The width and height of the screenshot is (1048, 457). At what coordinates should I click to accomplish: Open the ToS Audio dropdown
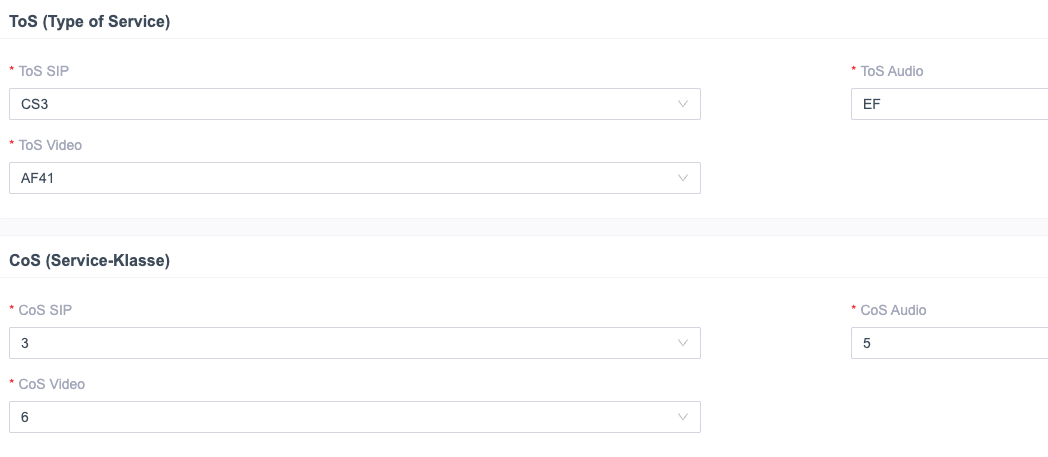tap(948, 104)
